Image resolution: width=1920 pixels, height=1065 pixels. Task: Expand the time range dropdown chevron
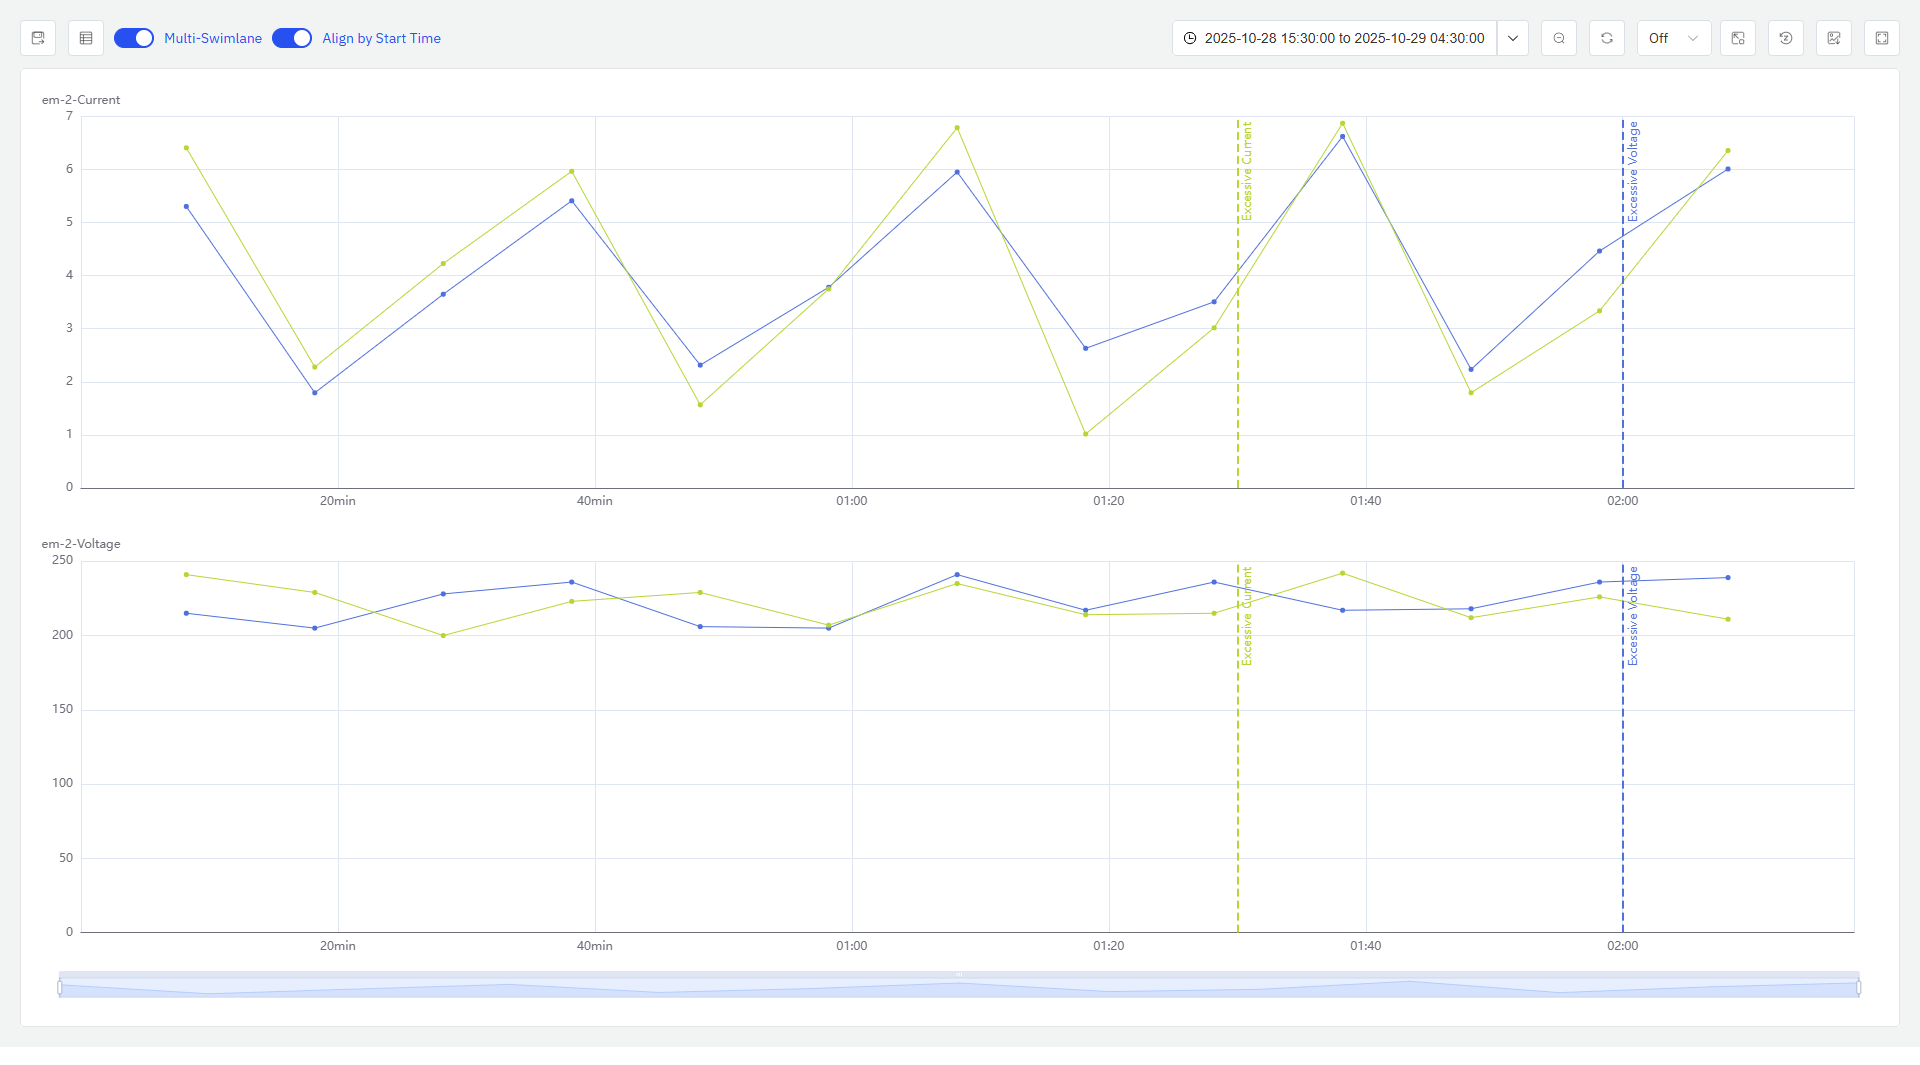pyautogui.click(x=1513, y=38)
